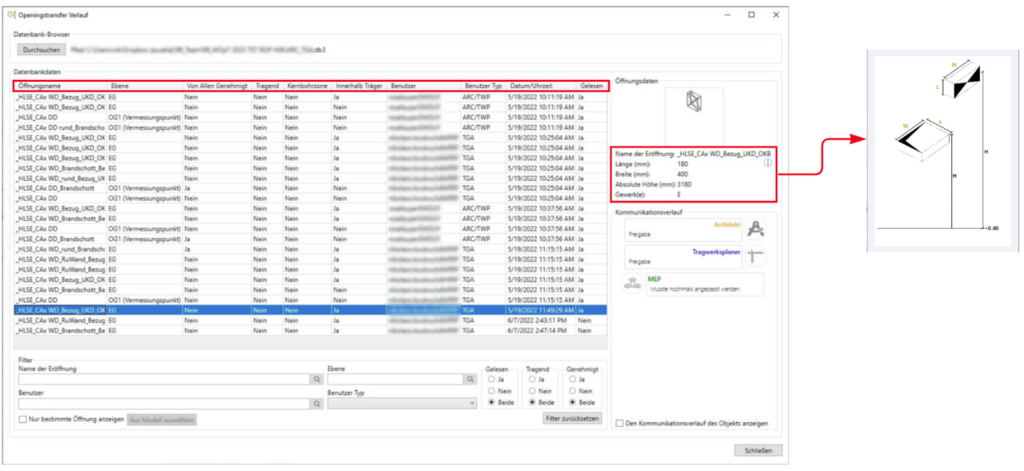Enable 'Nur bestimmte Öffnung anzeigen' checkbox
Viewport: 1024px width, 471px height.
[24, 419]
